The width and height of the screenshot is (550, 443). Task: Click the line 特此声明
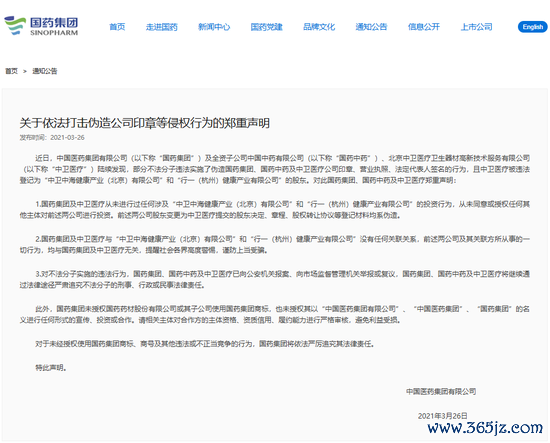[x=51, y=368]
